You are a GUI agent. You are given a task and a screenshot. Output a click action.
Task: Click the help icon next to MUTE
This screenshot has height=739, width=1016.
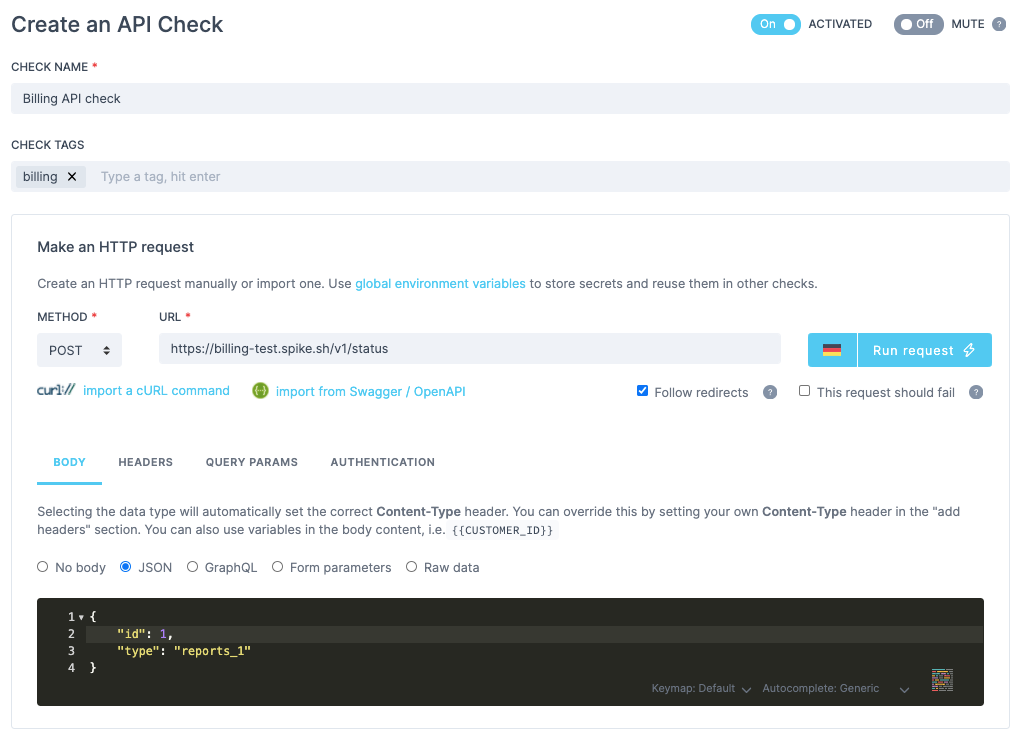998,24
